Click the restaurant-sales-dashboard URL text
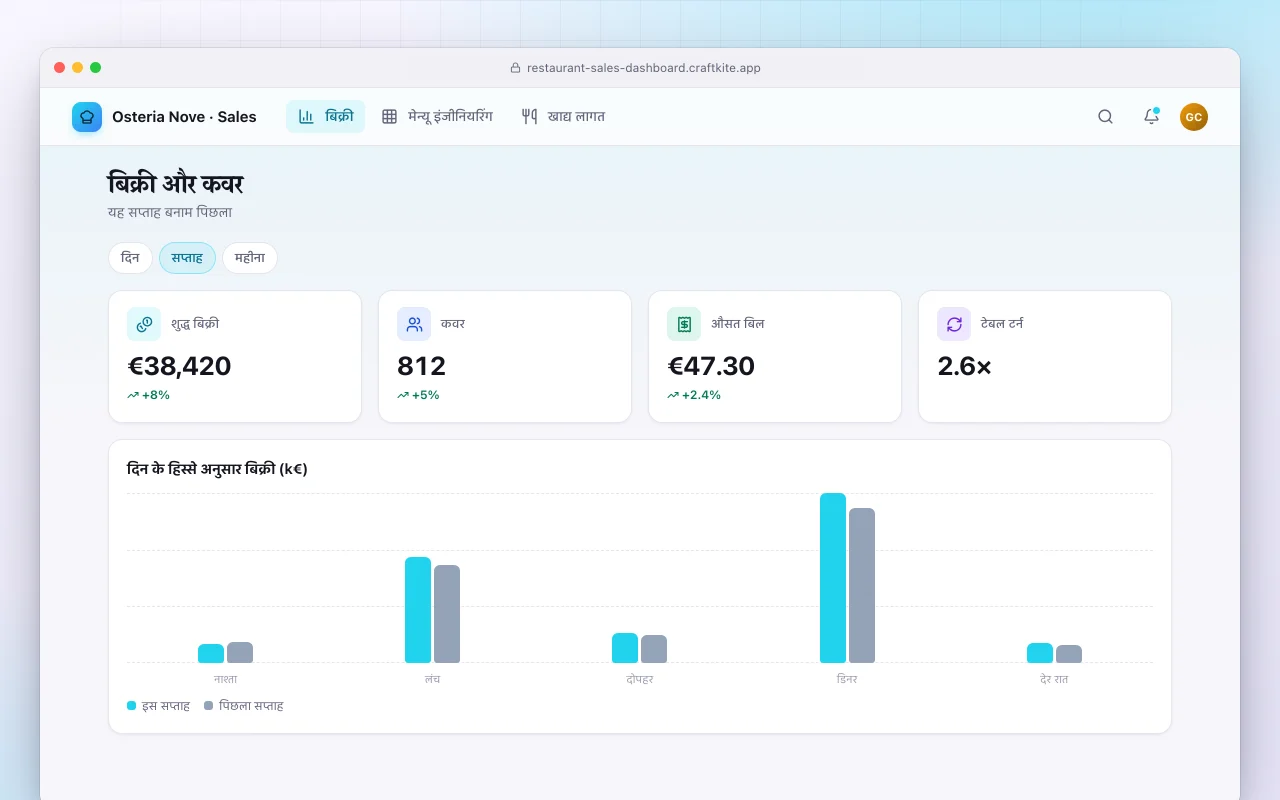This screenshot has width=1280, height=800. [644, 68]
